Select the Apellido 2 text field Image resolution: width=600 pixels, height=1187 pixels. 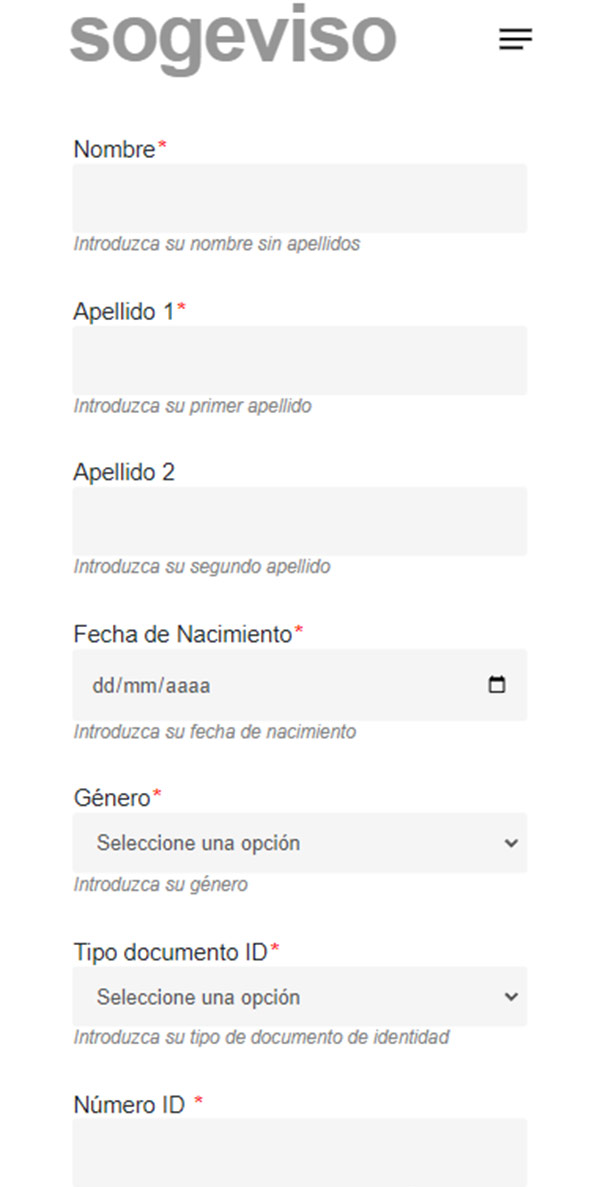(x=299, y=521)
